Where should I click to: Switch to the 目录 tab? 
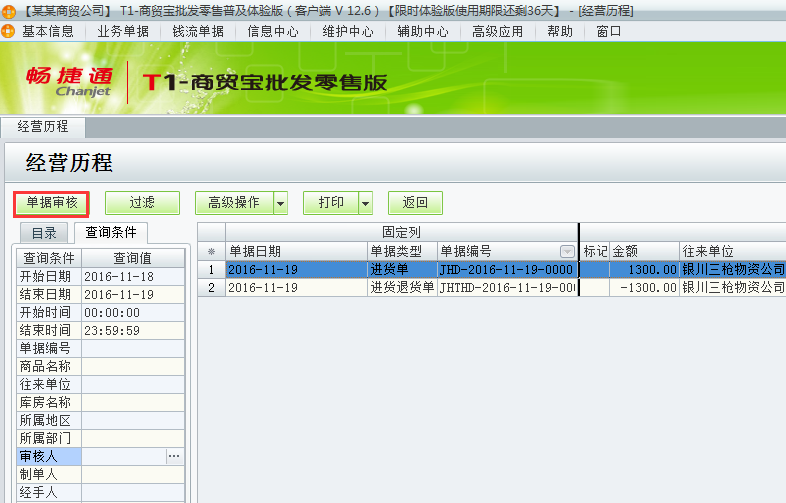pos(44,233)
